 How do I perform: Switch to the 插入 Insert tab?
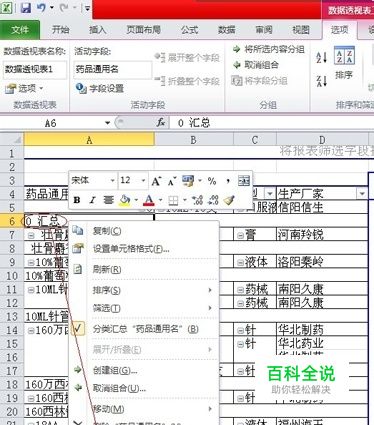[97, 30]
